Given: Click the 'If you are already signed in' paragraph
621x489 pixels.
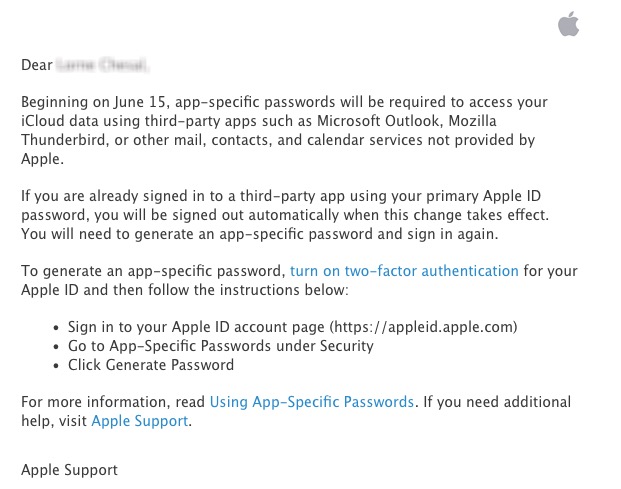Looking at the screenshot, I should tap(285, 215).
